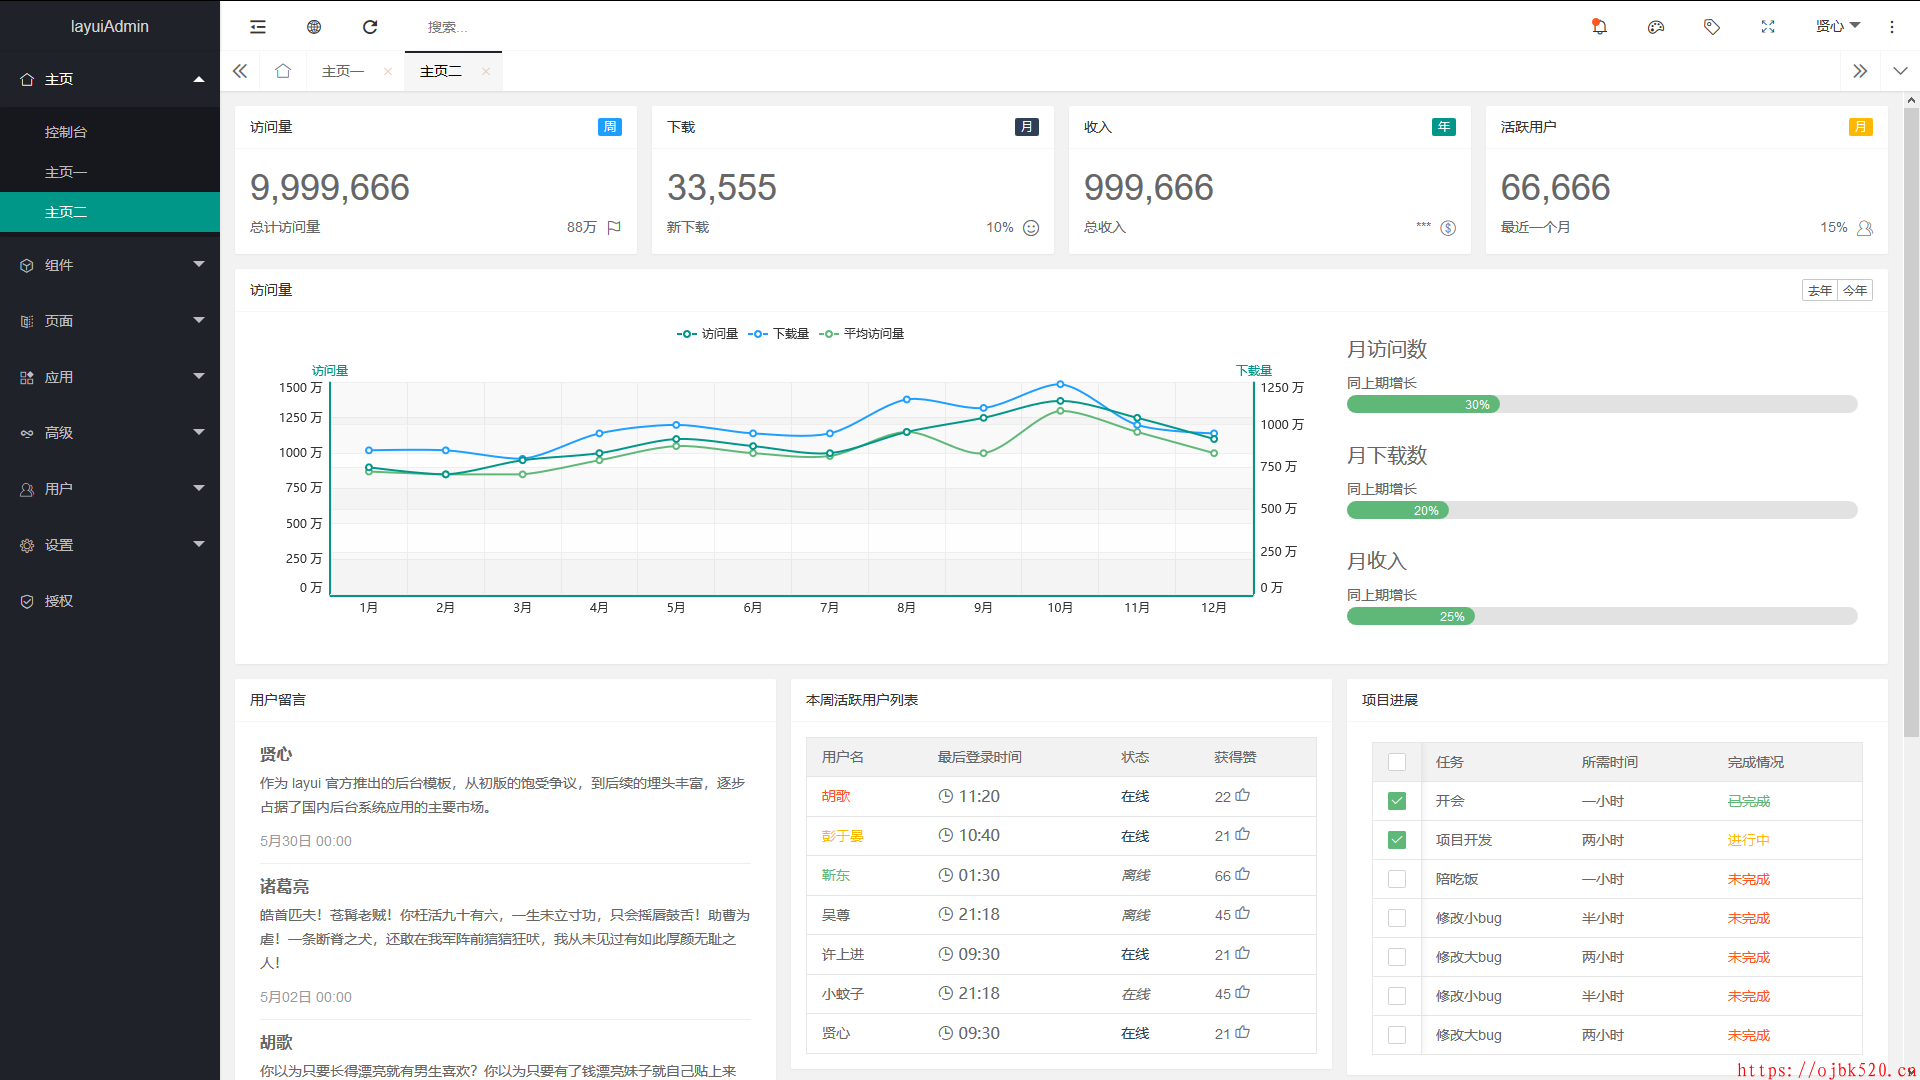Check the last 修改大bug task checkbox
The height and width of the screenshot is (1080, 1920).
(x=1397, y=1035)
